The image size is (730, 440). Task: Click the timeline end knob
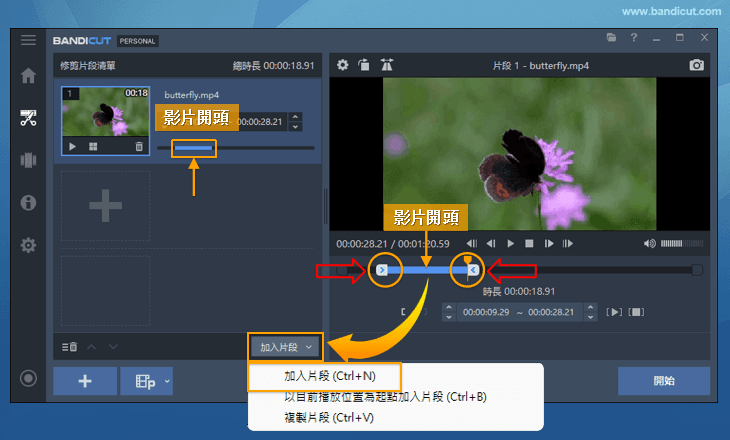click(x=697, y=270)
